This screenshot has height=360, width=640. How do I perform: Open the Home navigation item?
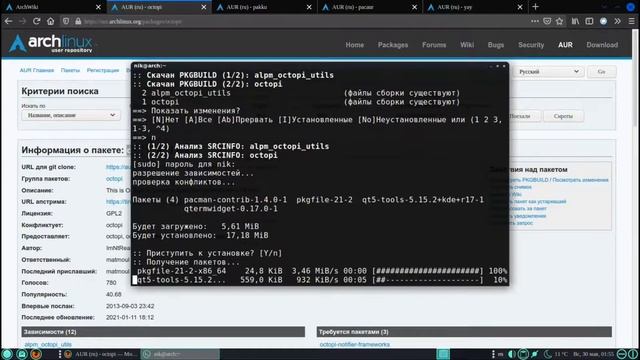click(x=355, y=45)
